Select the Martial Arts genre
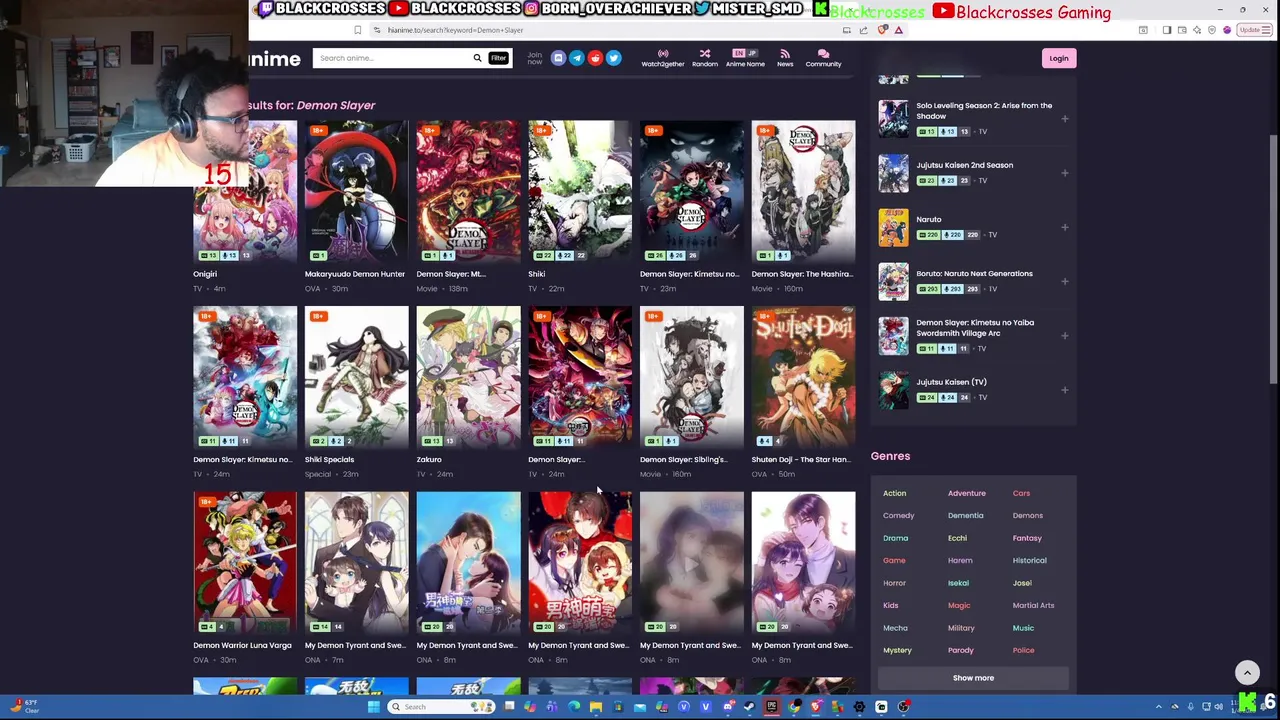The height and width of the screenshot is (720, 1280). [x=1033, y=605]
